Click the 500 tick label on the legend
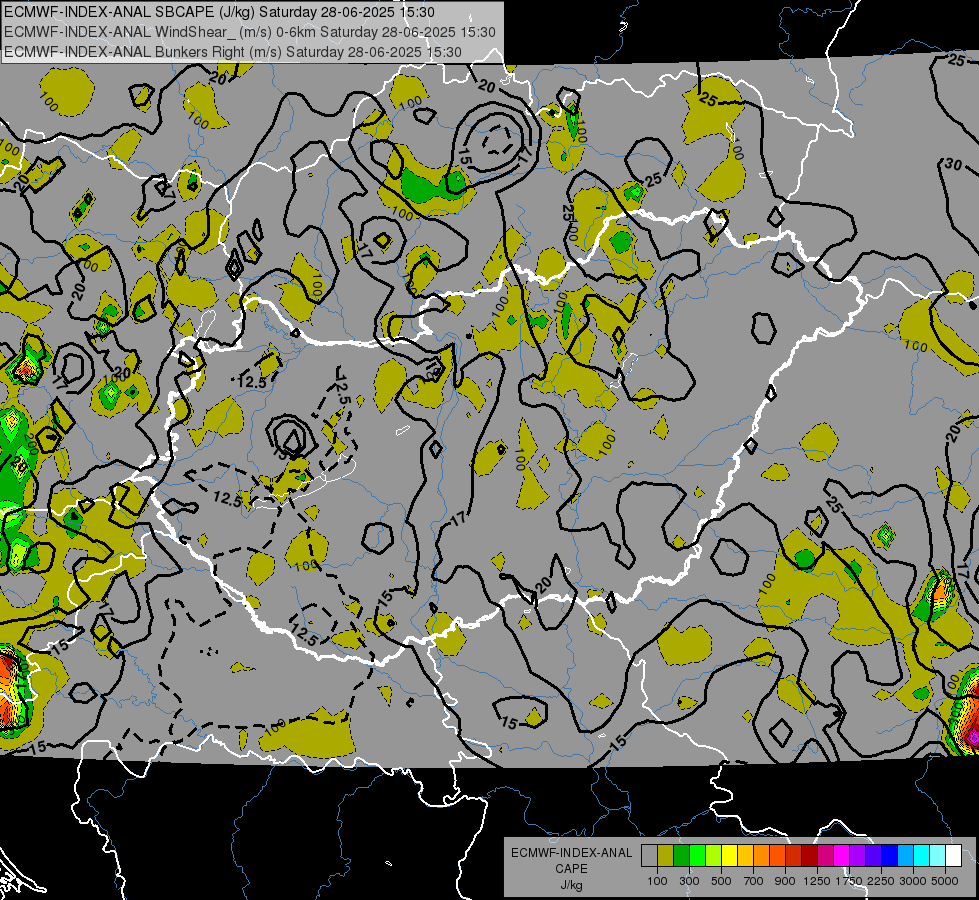This screenshot has height=900, width=979. tap(721, 881)
